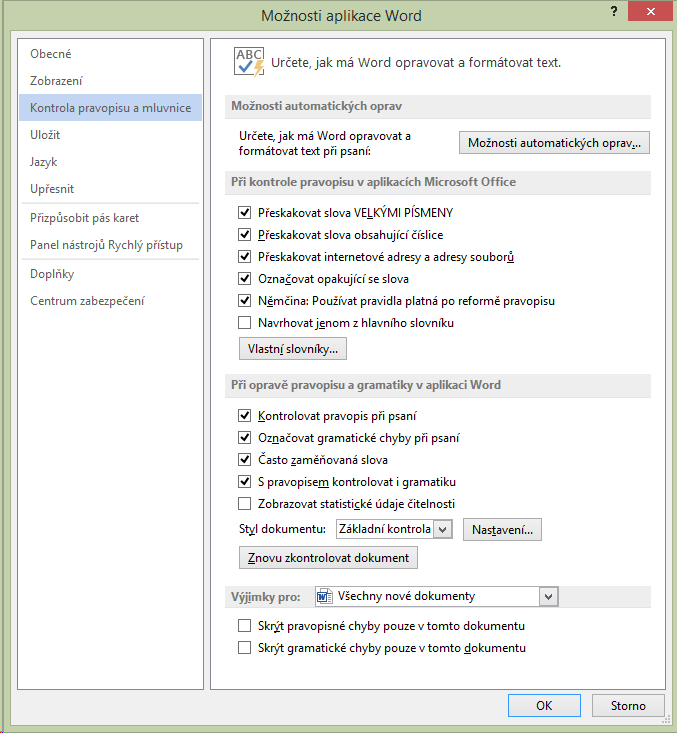Select Panel nástrojů Rychlý přístup category
Image resolution: width=677 pixels, height=733 pixels.
click(110, 245)
